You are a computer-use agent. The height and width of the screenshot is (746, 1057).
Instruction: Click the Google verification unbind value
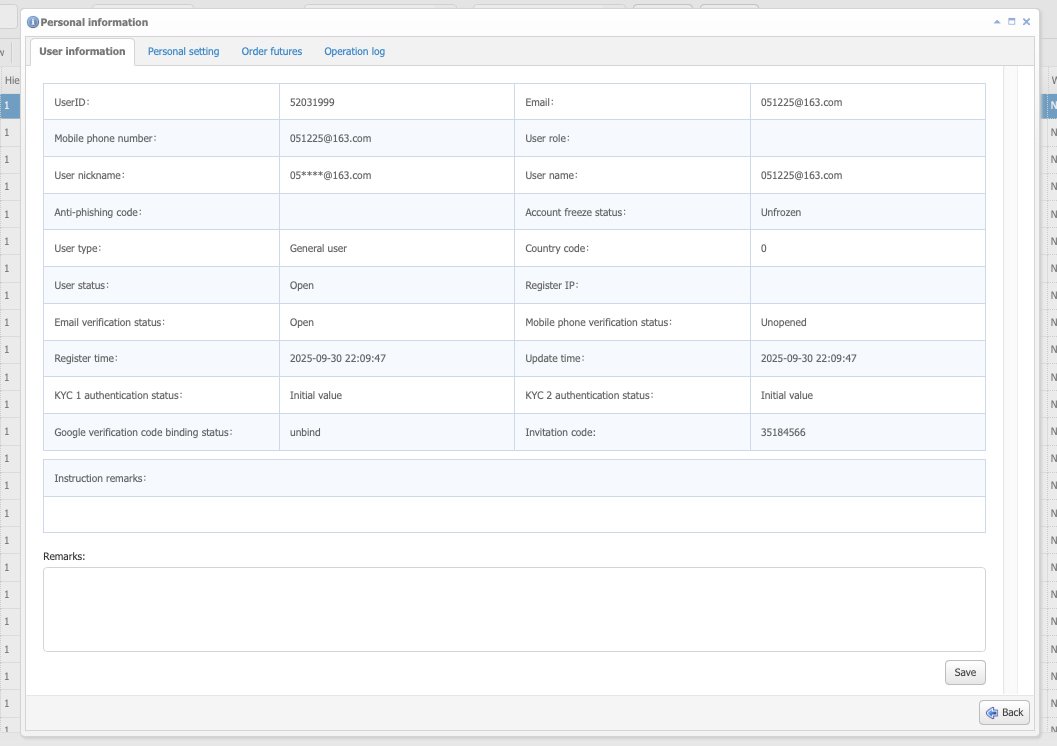point(304,433)
